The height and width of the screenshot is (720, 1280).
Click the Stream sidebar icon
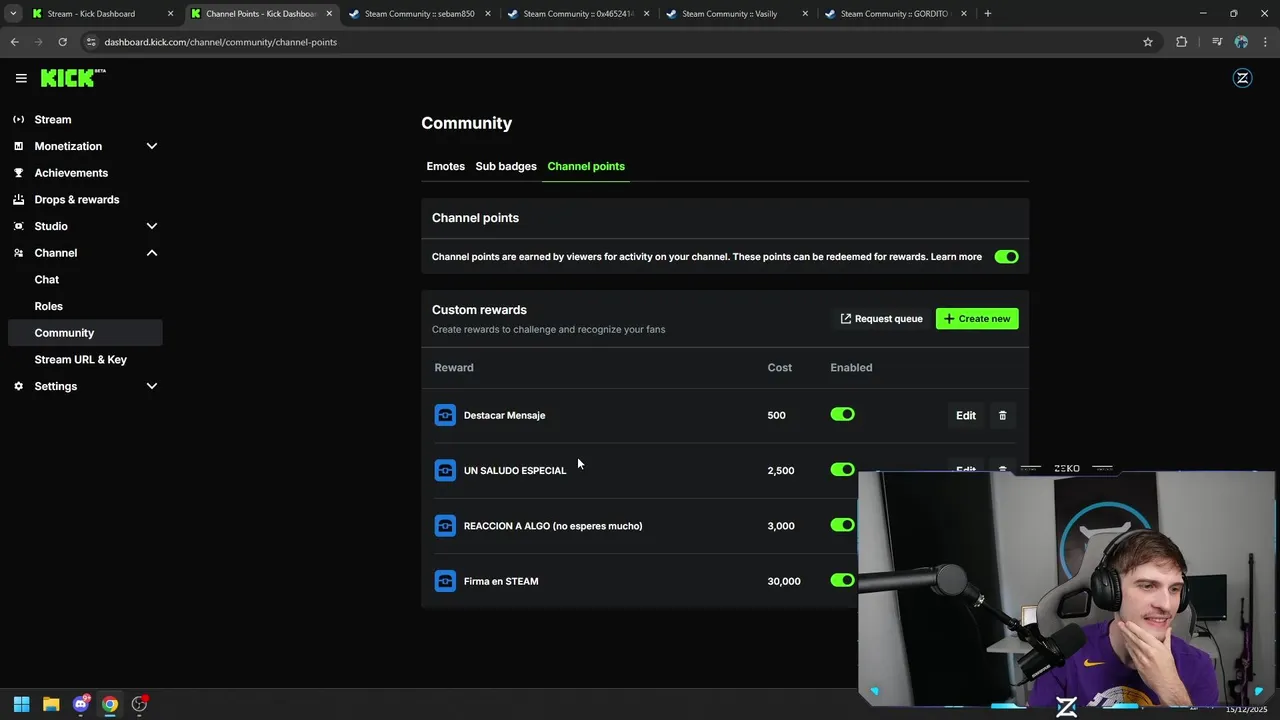(x=18, y=119)
